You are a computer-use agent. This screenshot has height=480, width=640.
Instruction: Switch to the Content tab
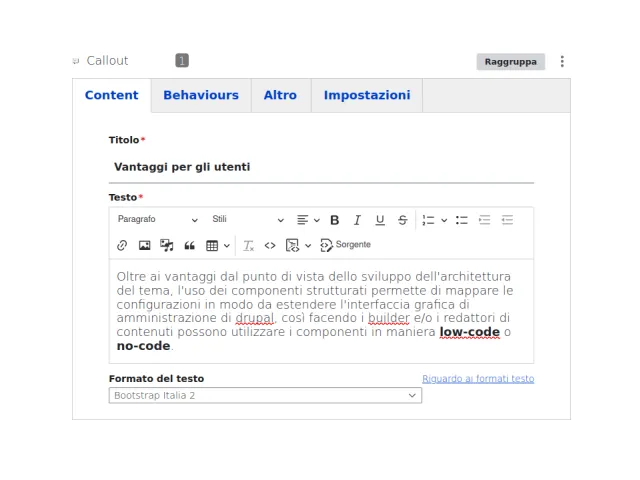pyautogui.click(x=111, y=95)
